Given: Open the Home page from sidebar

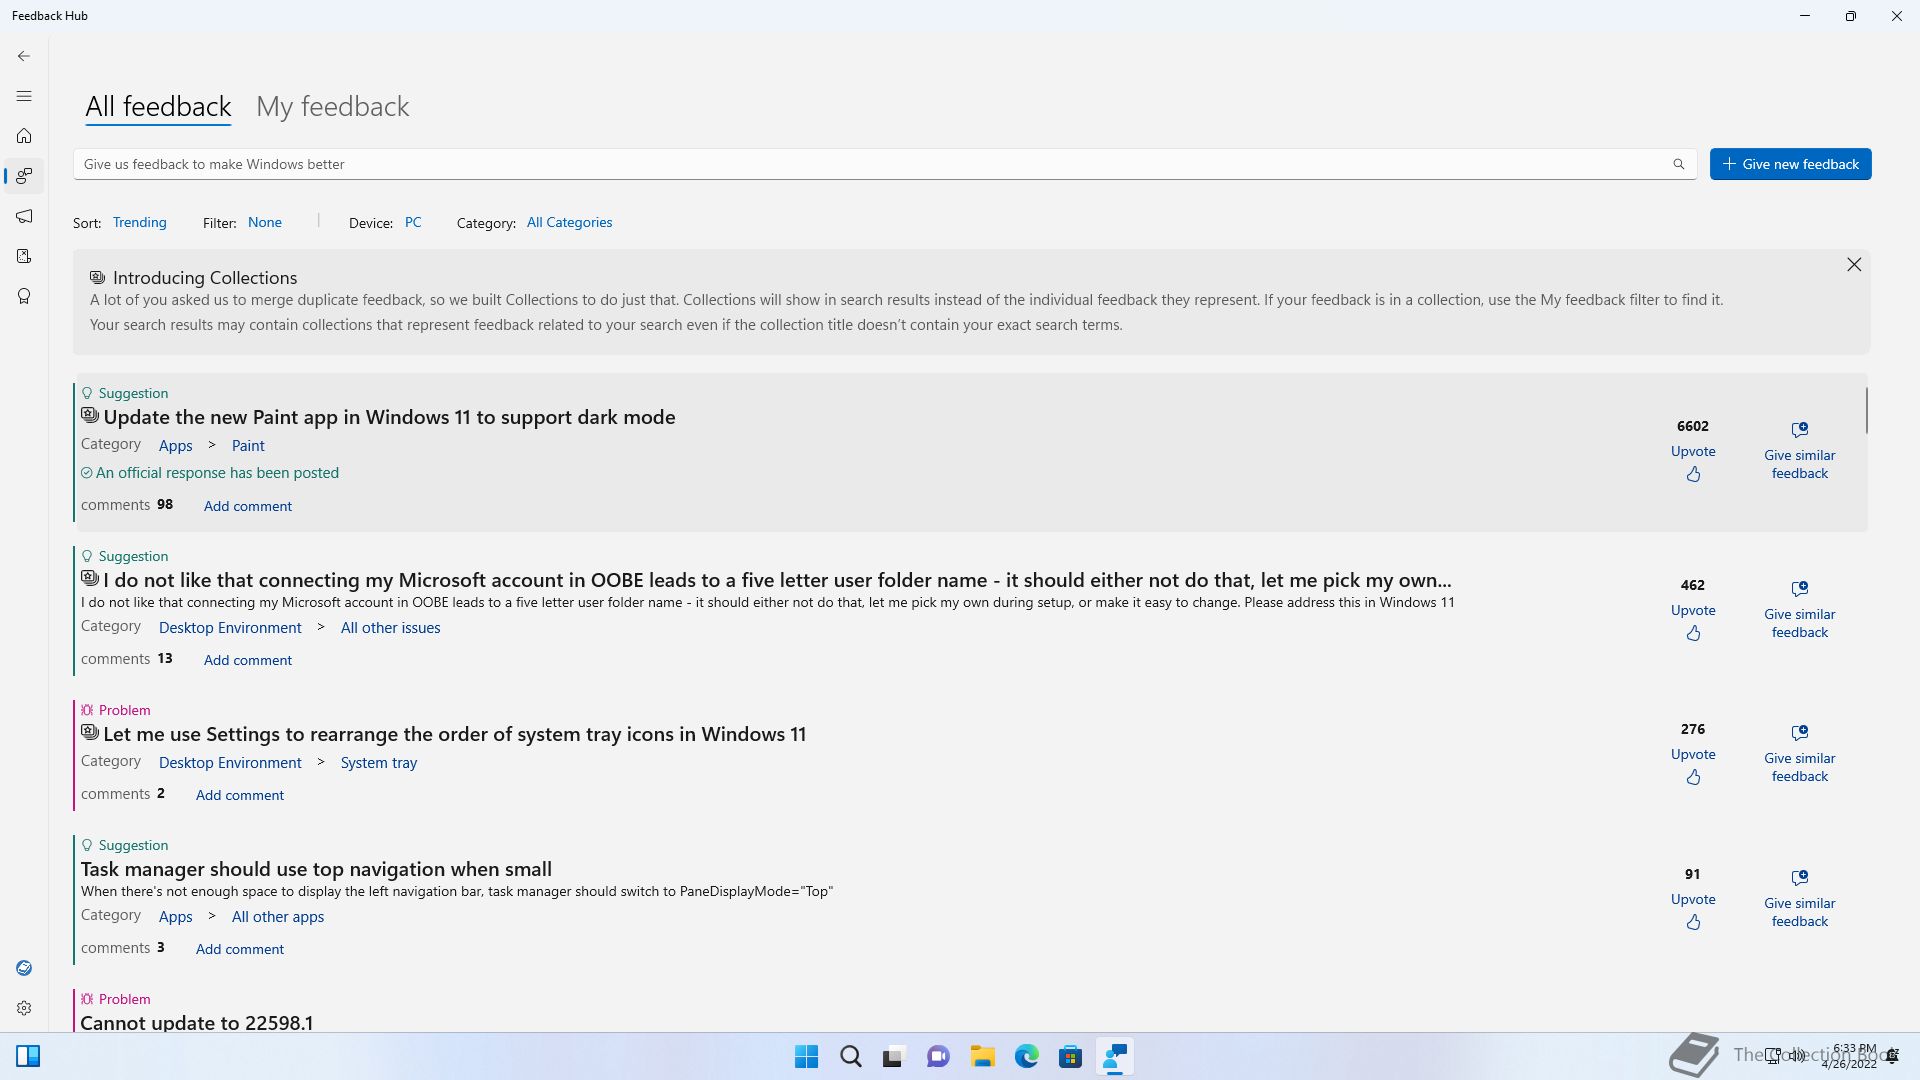Looking at the screenshot, I should click(x=24, y=136).
